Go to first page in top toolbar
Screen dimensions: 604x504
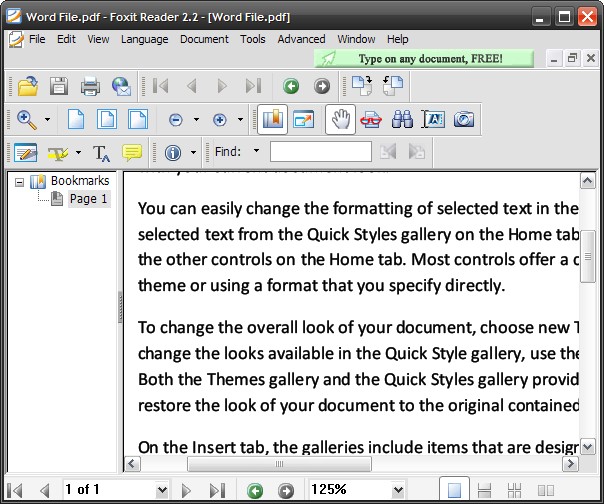[x=161, y=86]
